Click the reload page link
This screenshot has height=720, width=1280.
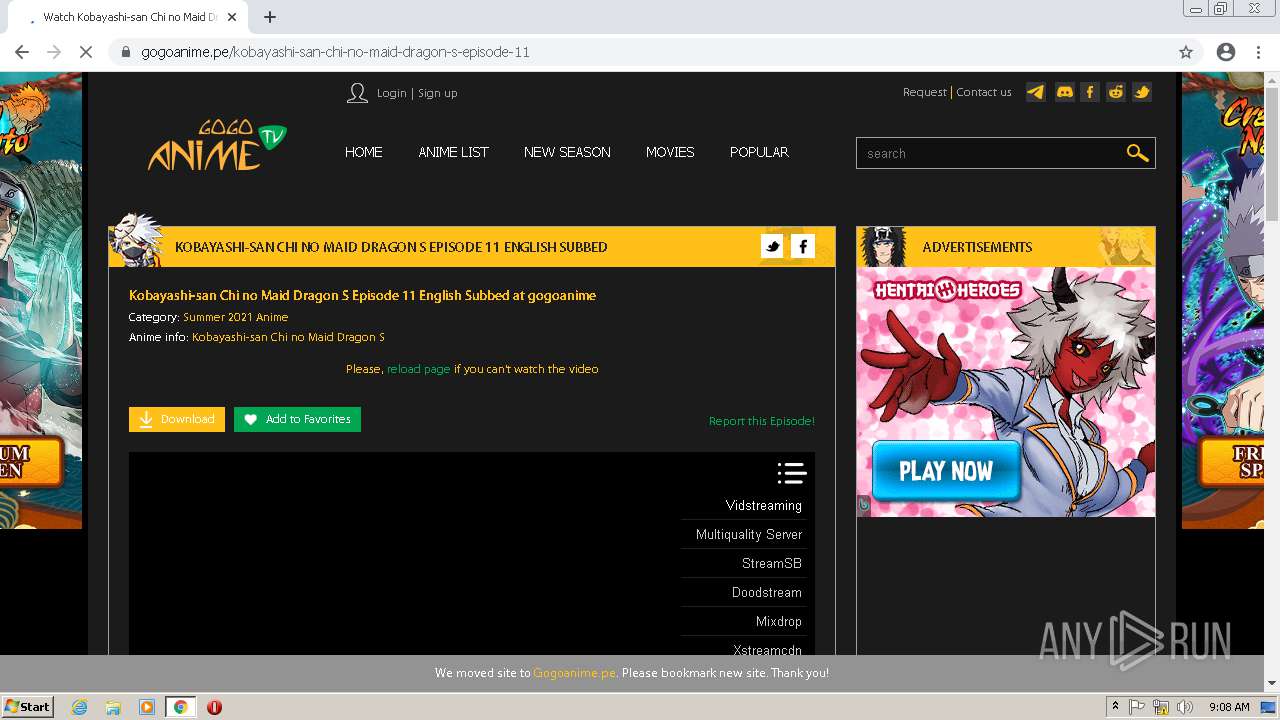(x=418, y=369)
